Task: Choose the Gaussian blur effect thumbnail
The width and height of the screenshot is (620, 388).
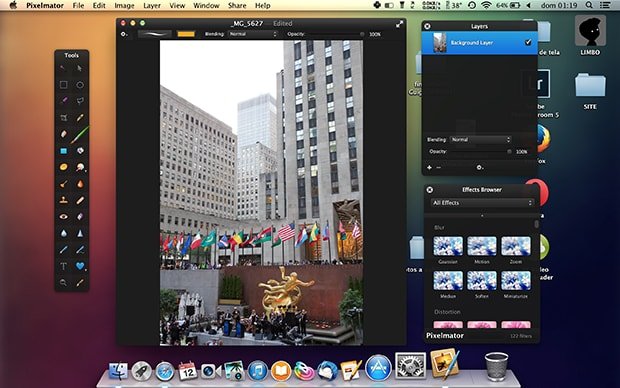Action: (448, 246)
